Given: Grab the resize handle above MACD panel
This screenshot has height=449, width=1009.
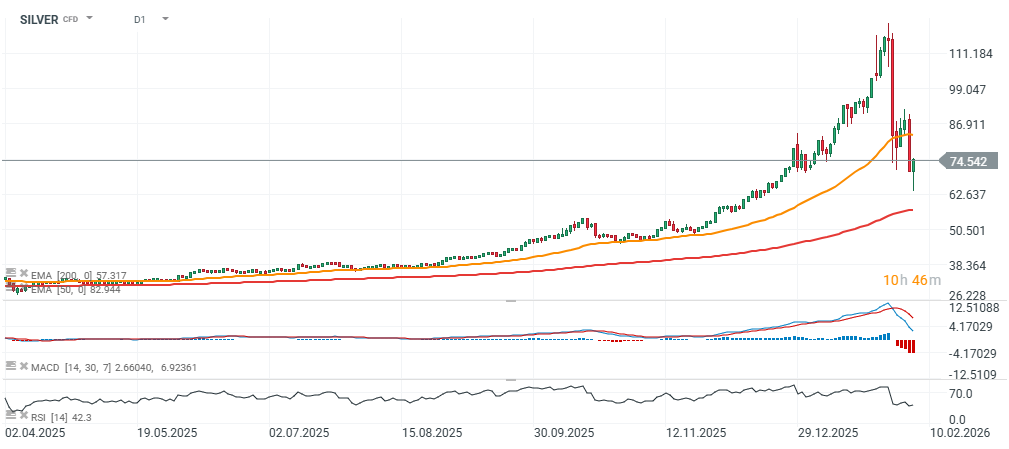Looking at the screenshot, I should click(510, 300).
